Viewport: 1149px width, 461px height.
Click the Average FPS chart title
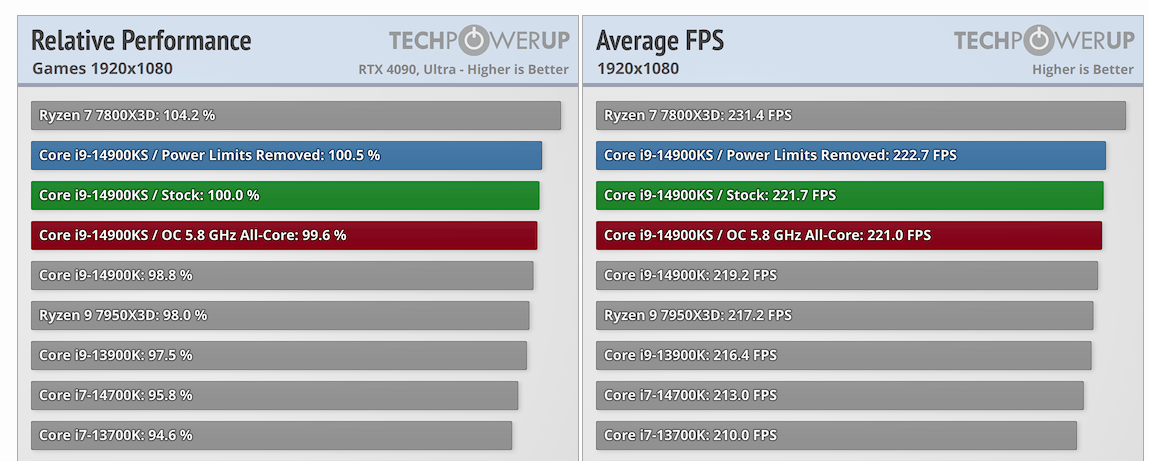click(x=660, y=40)
